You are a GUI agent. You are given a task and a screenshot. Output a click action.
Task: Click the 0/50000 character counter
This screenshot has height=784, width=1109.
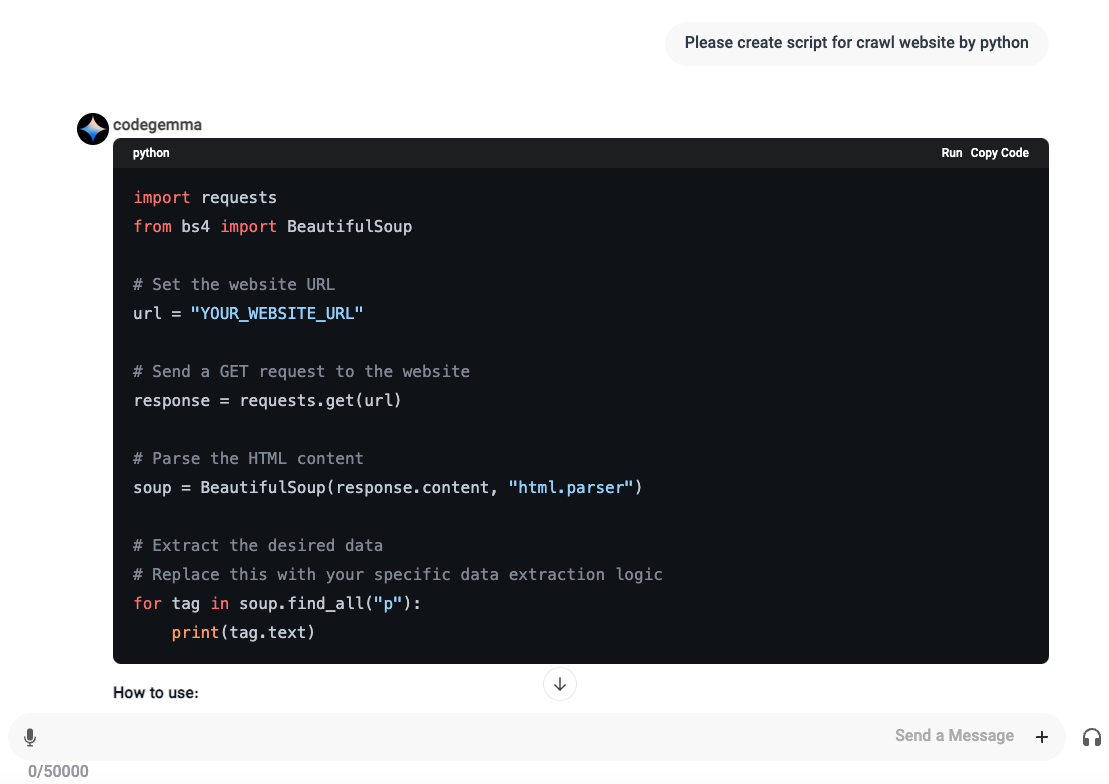tap(58, 771)
